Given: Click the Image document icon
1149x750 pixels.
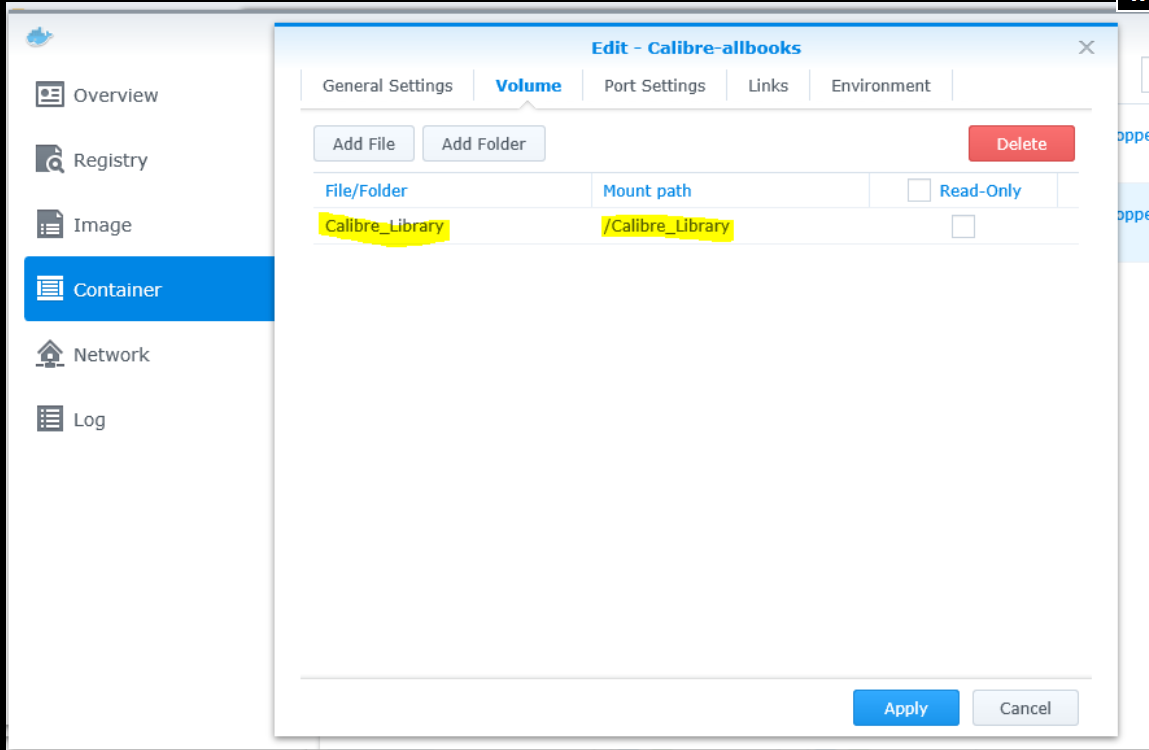Looking at the screenshot, I should pyautogui.click(x=50, y=224).
